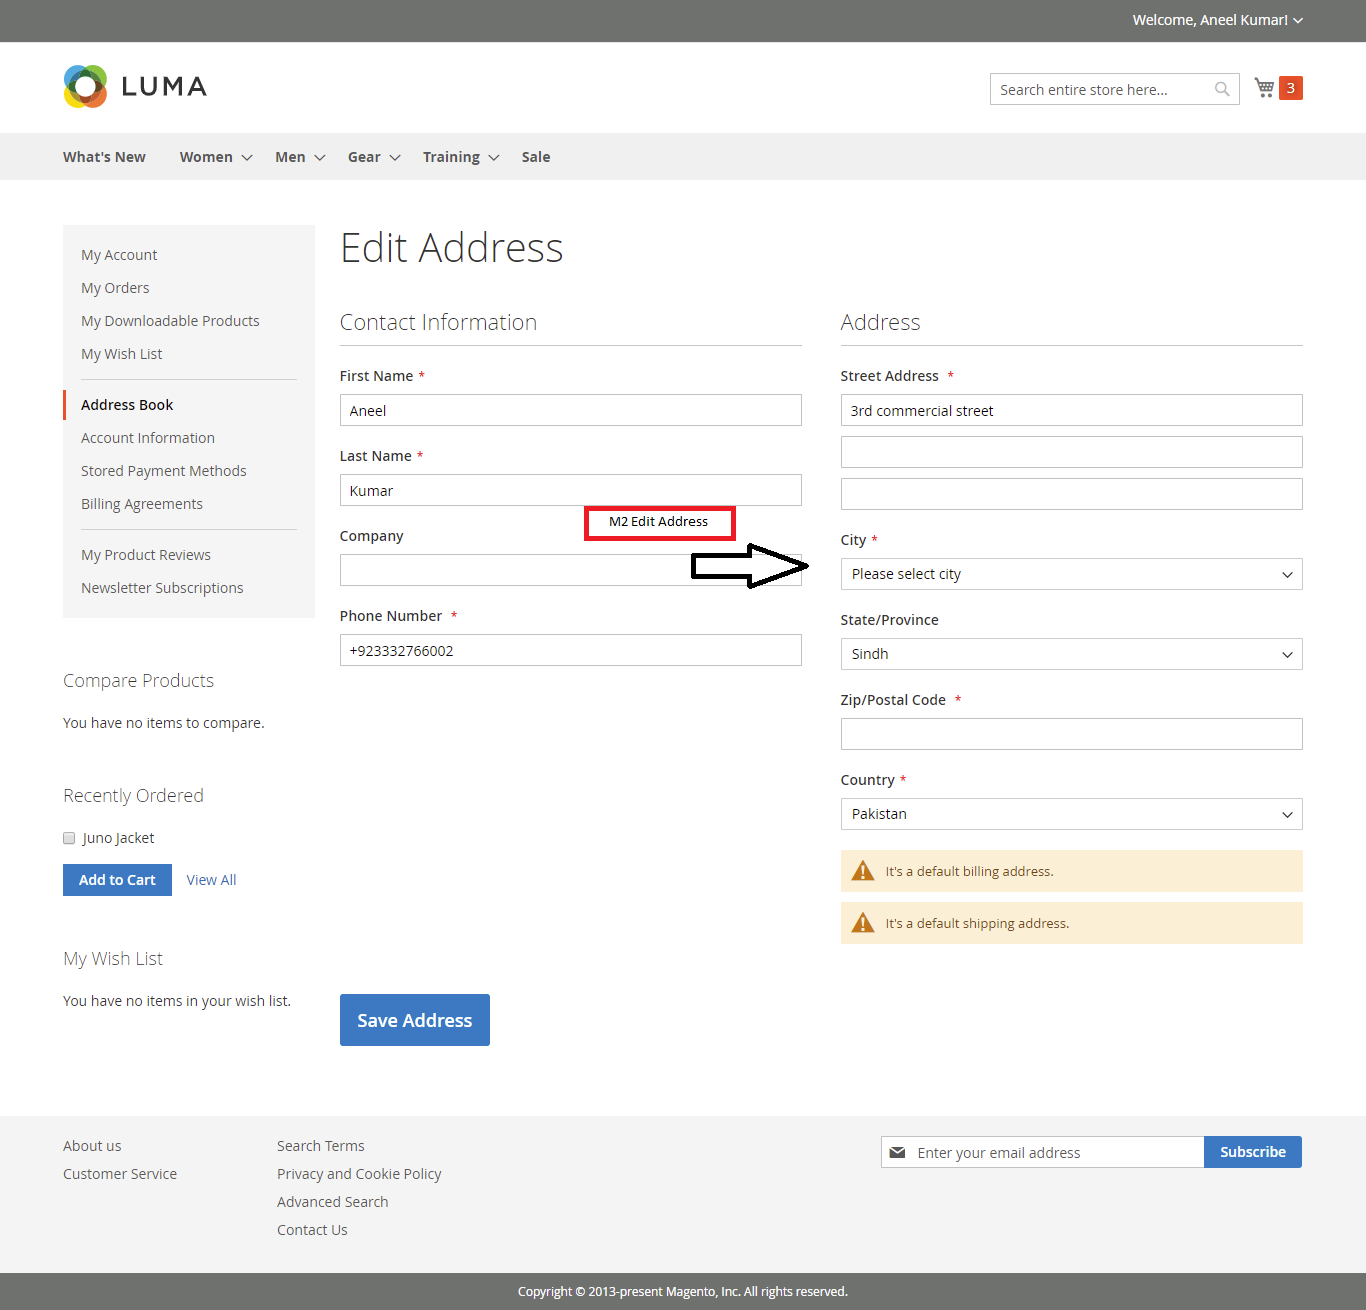Open Stored Payment Methods in sidebar
The image size is (1366, 1310).
(x=163, y=471)
